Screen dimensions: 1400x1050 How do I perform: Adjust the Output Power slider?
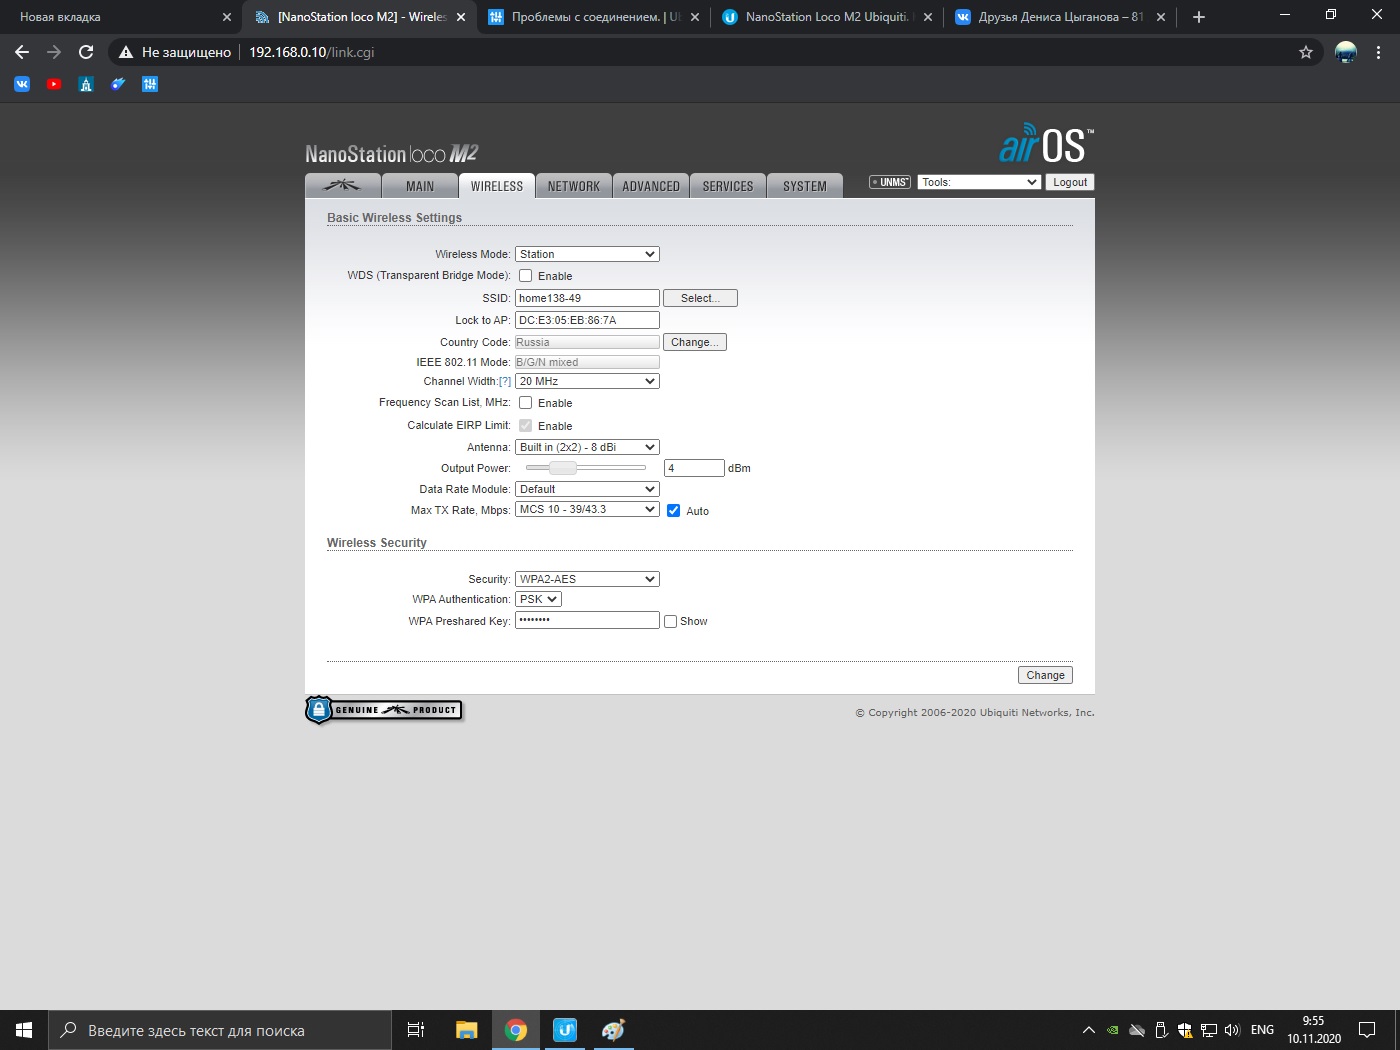point(563,468)
